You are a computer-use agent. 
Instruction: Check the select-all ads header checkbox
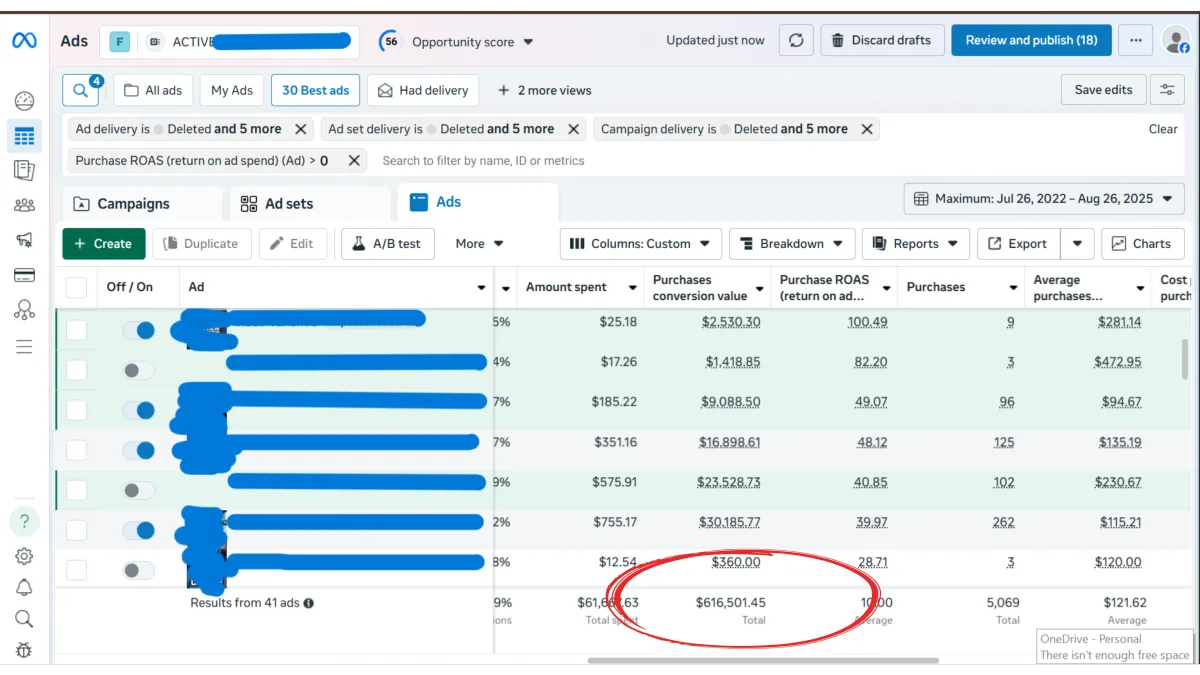(x=76, y=288)
